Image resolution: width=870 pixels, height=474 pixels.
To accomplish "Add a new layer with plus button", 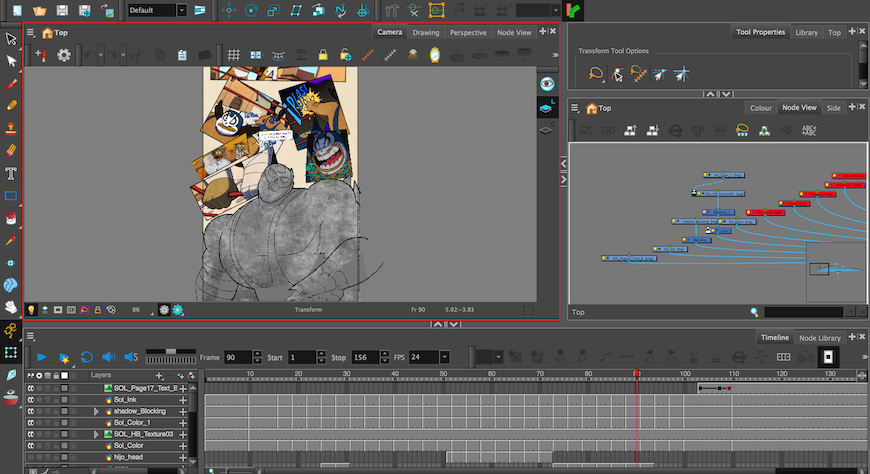I will pyautogui.click(x=159, y=376).
